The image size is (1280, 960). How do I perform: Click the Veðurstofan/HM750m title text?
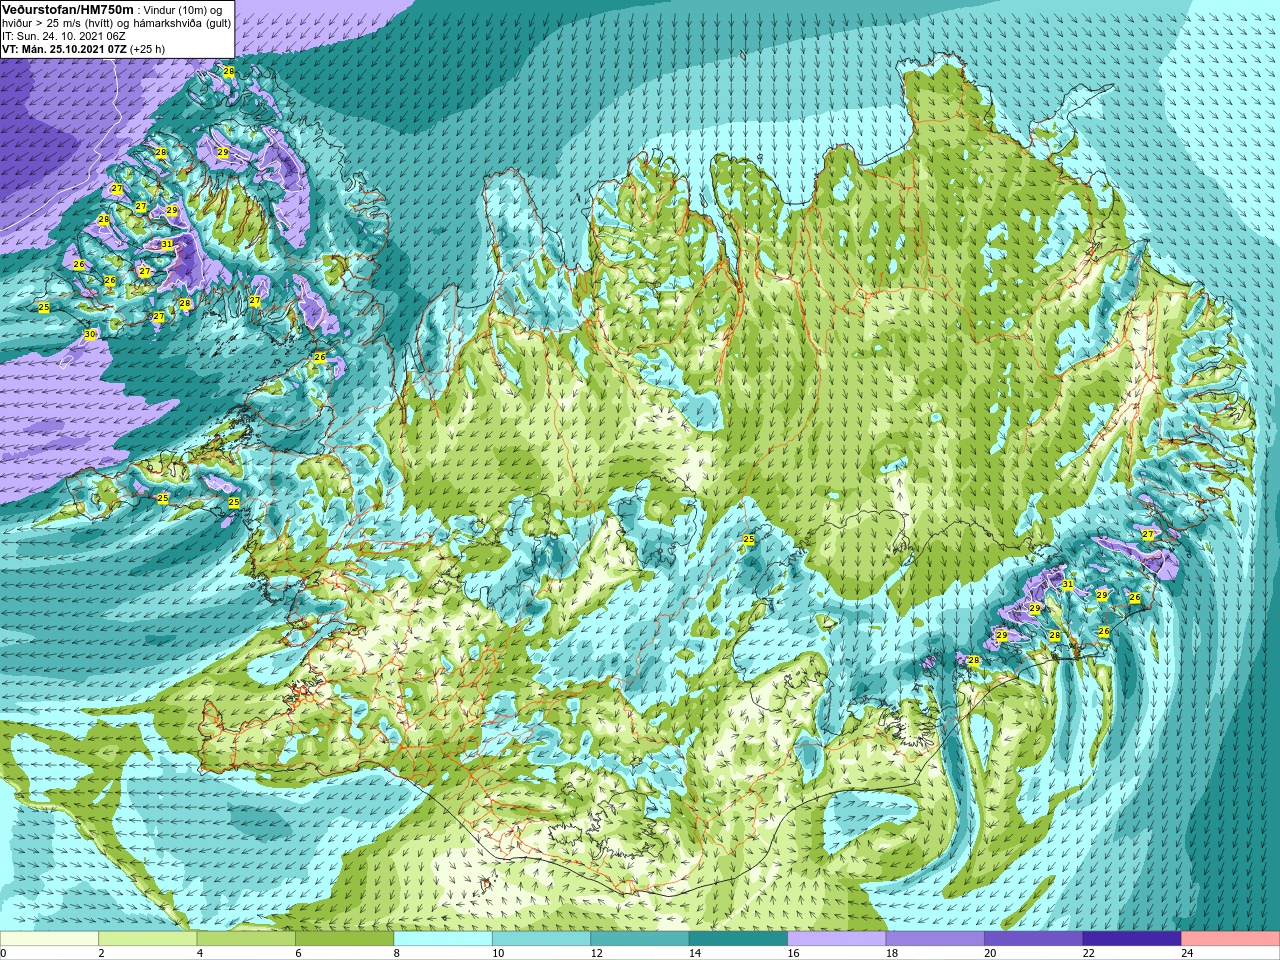(x=68, y=8)
